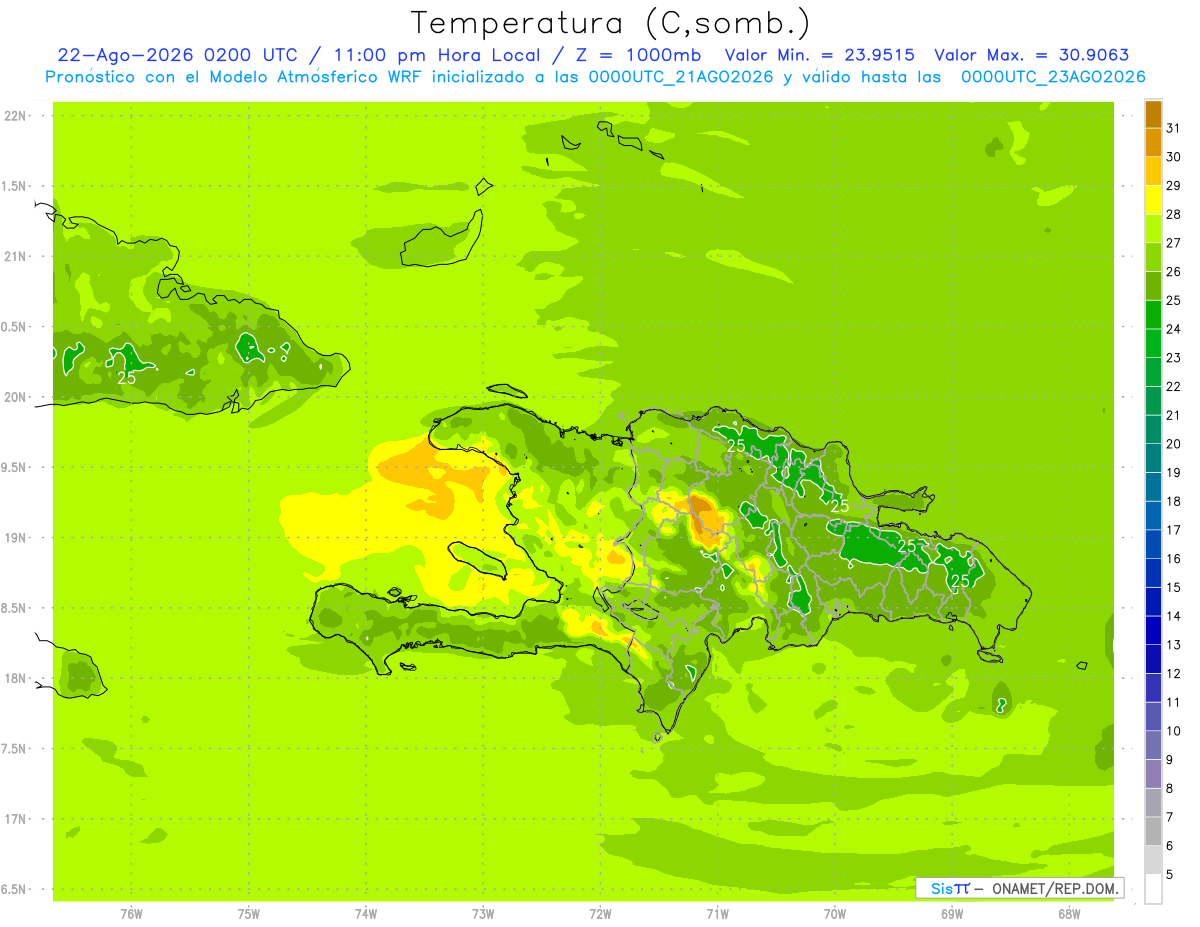Screen dimensions: 1200x927
Task: Pick the gray swatch between legend labels 6 and 7
Action: pyautogui.click(x=1153, y=831)
